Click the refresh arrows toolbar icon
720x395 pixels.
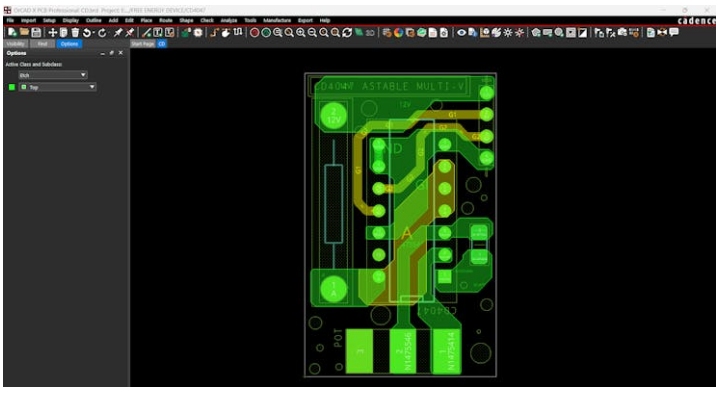click(347, 32)
